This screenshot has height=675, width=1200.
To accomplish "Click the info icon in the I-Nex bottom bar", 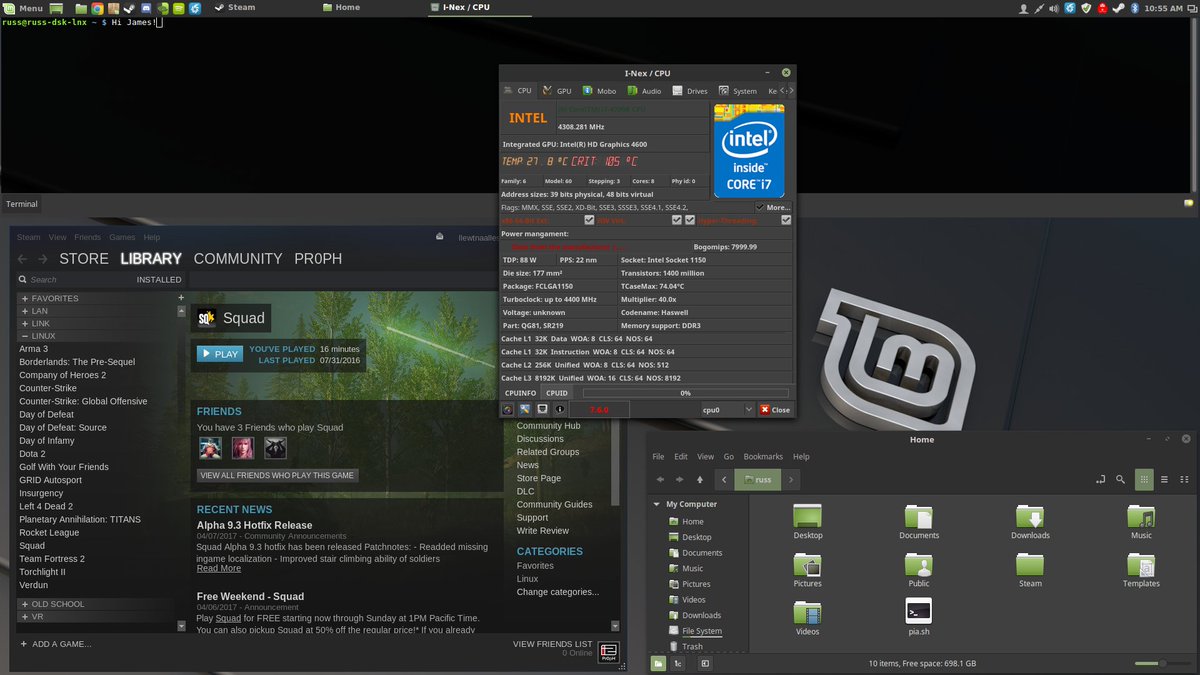I will [x=560, y=409].
